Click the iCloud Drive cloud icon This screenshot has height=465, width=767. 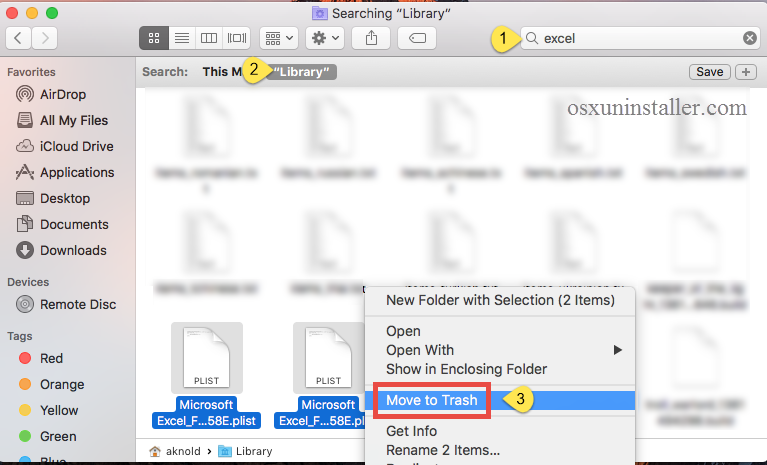pos(25,146)
